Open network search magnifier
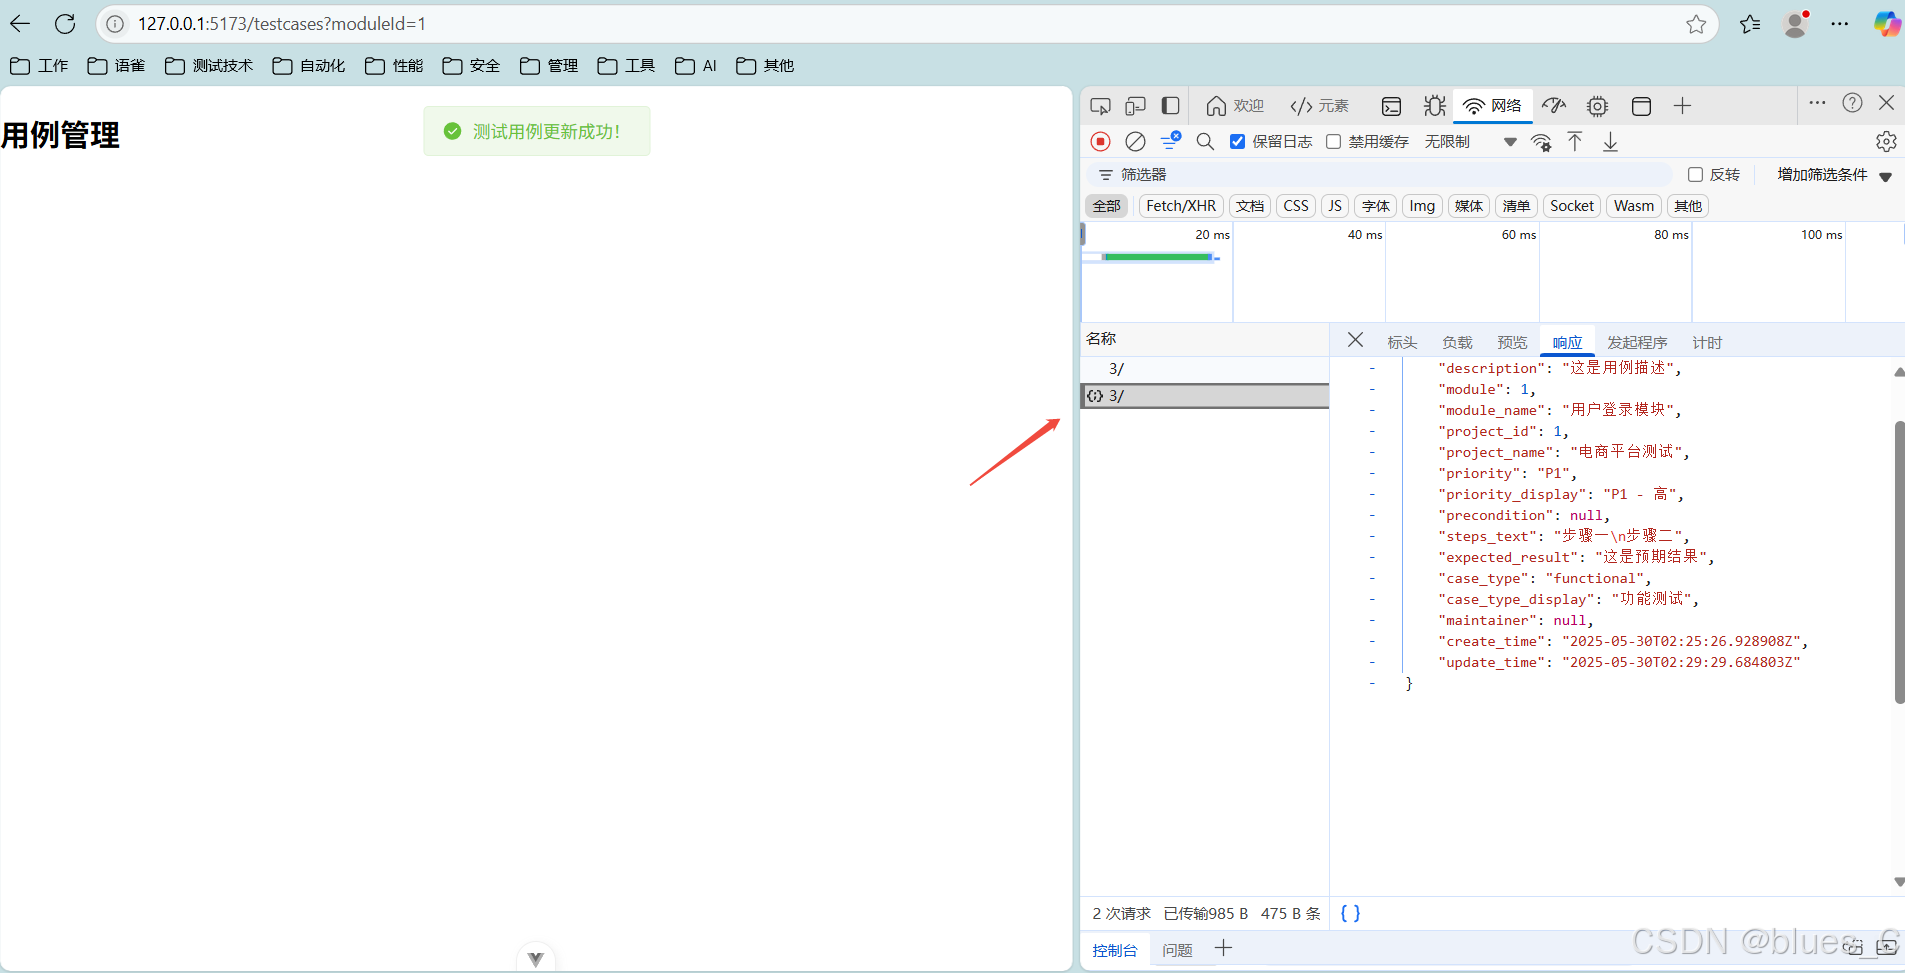Image resolution: width=1905 pixels, height=973 pixels. pos(1205,142)
